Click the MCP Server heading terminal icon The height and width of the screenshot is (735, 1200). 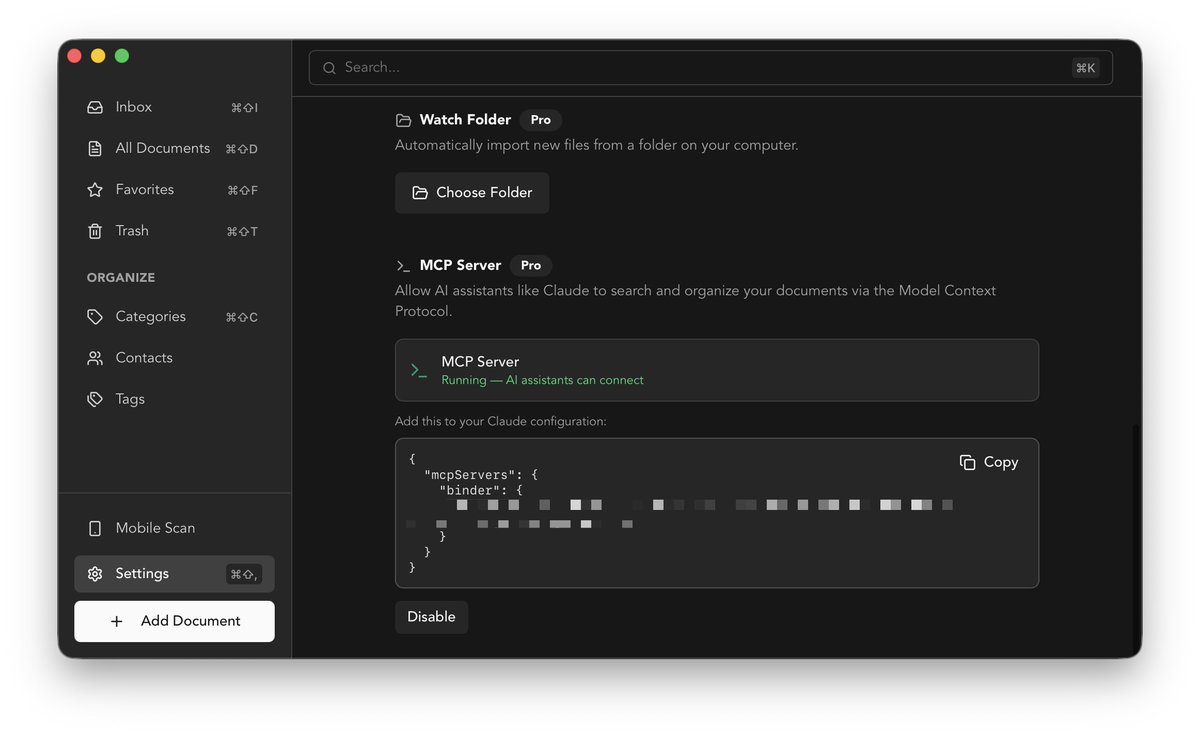[403, 266]
